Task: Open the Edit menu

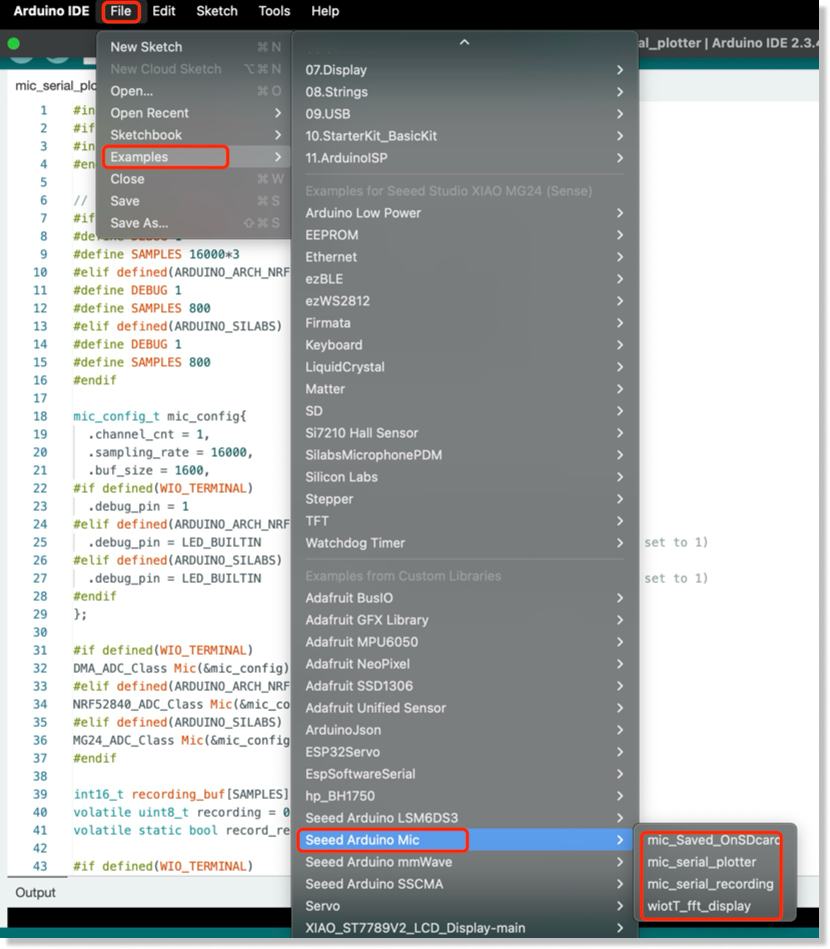Action: click(163, 11)
